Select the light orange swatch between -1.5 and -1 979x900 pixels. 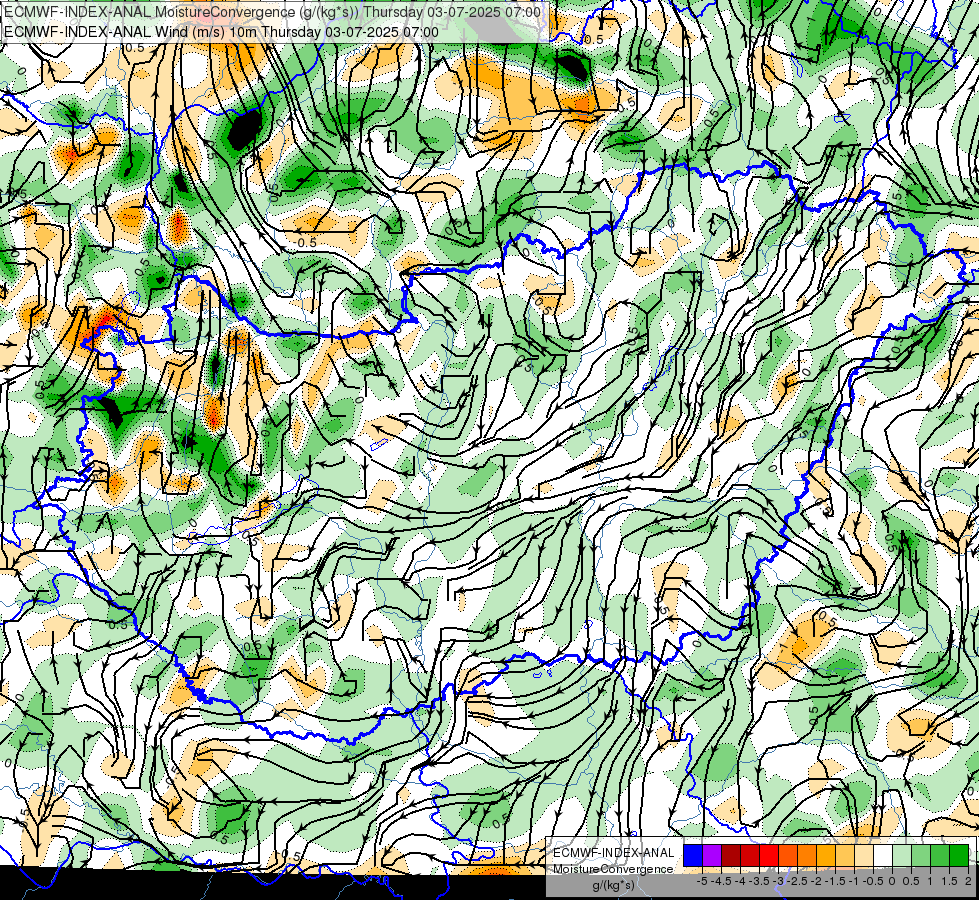click(845, 856)
